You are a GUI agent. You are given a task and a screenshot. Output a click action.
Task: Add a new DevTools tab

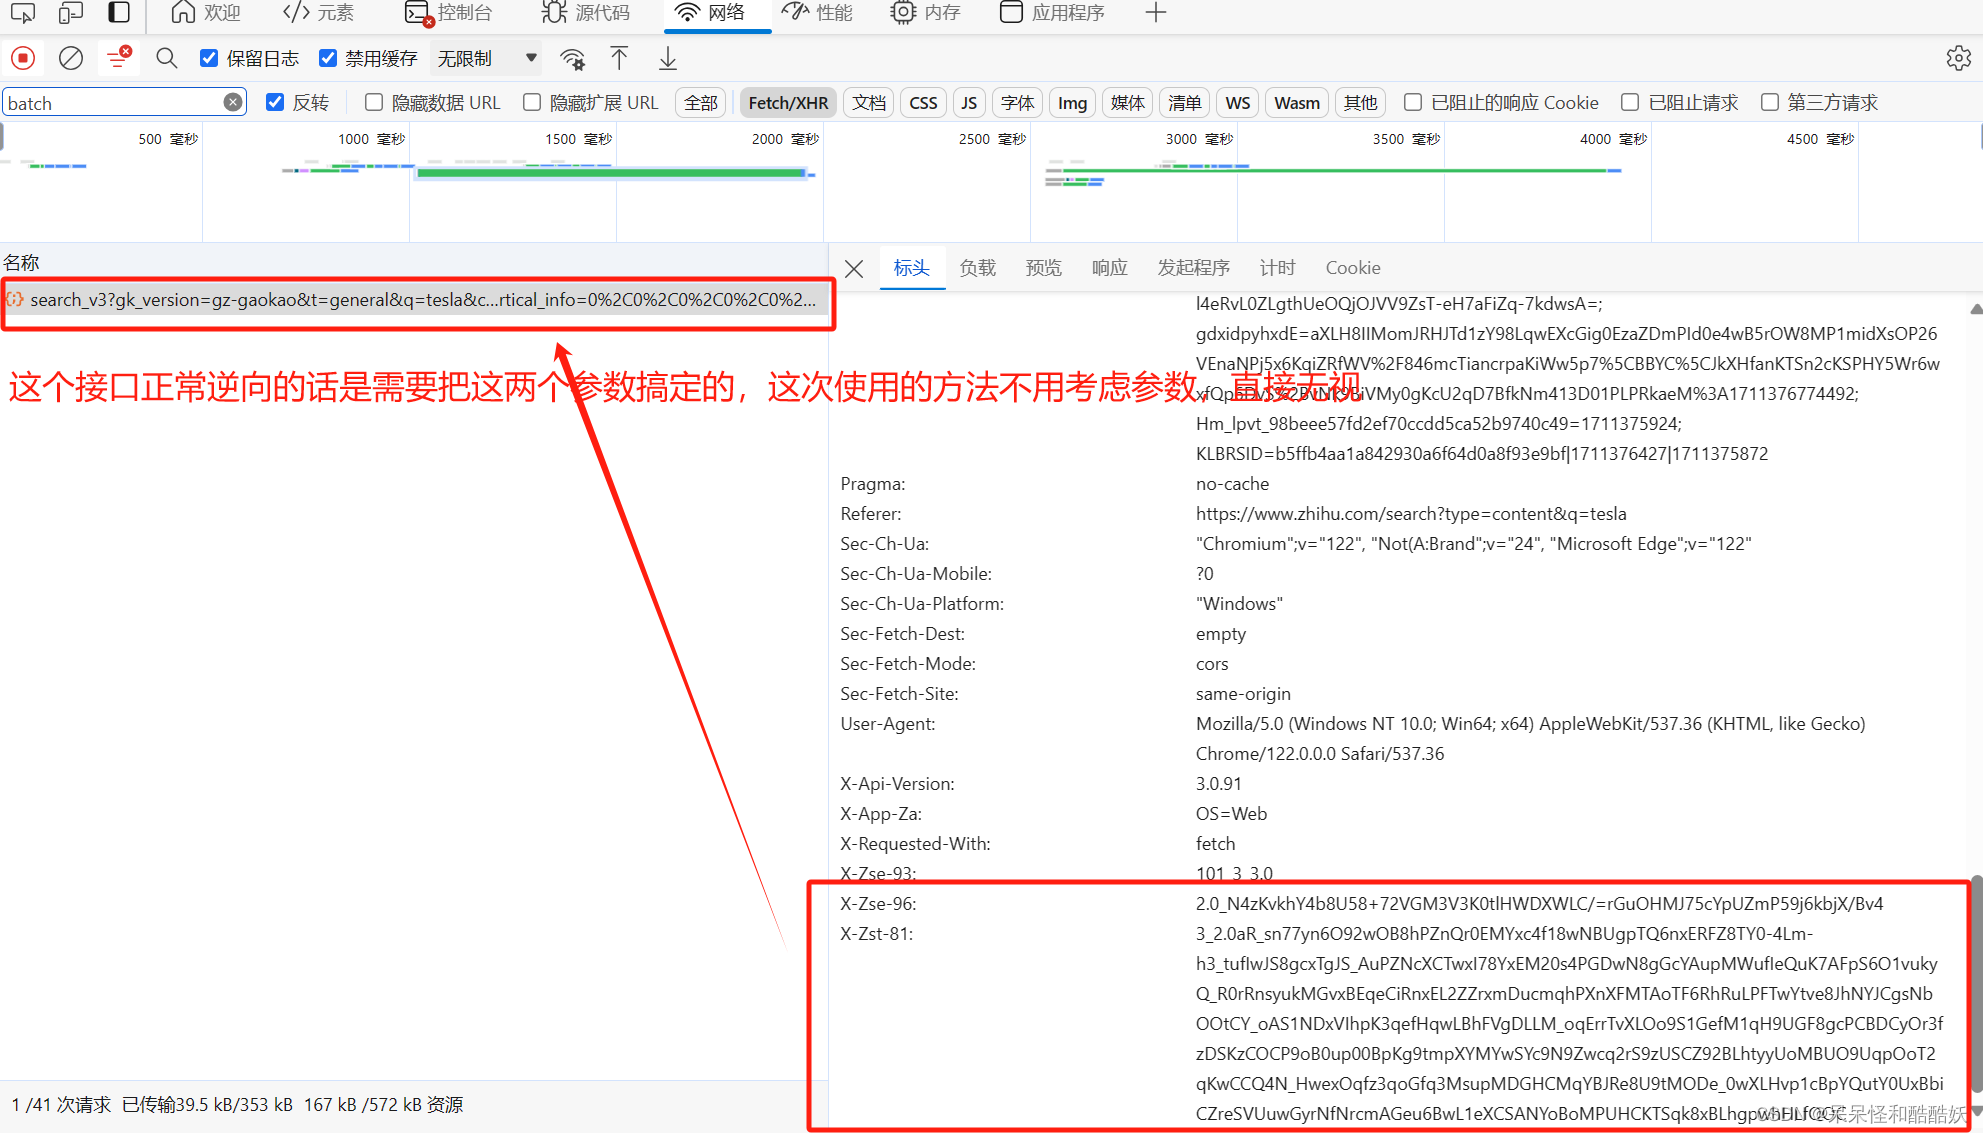click(1156, 12)
